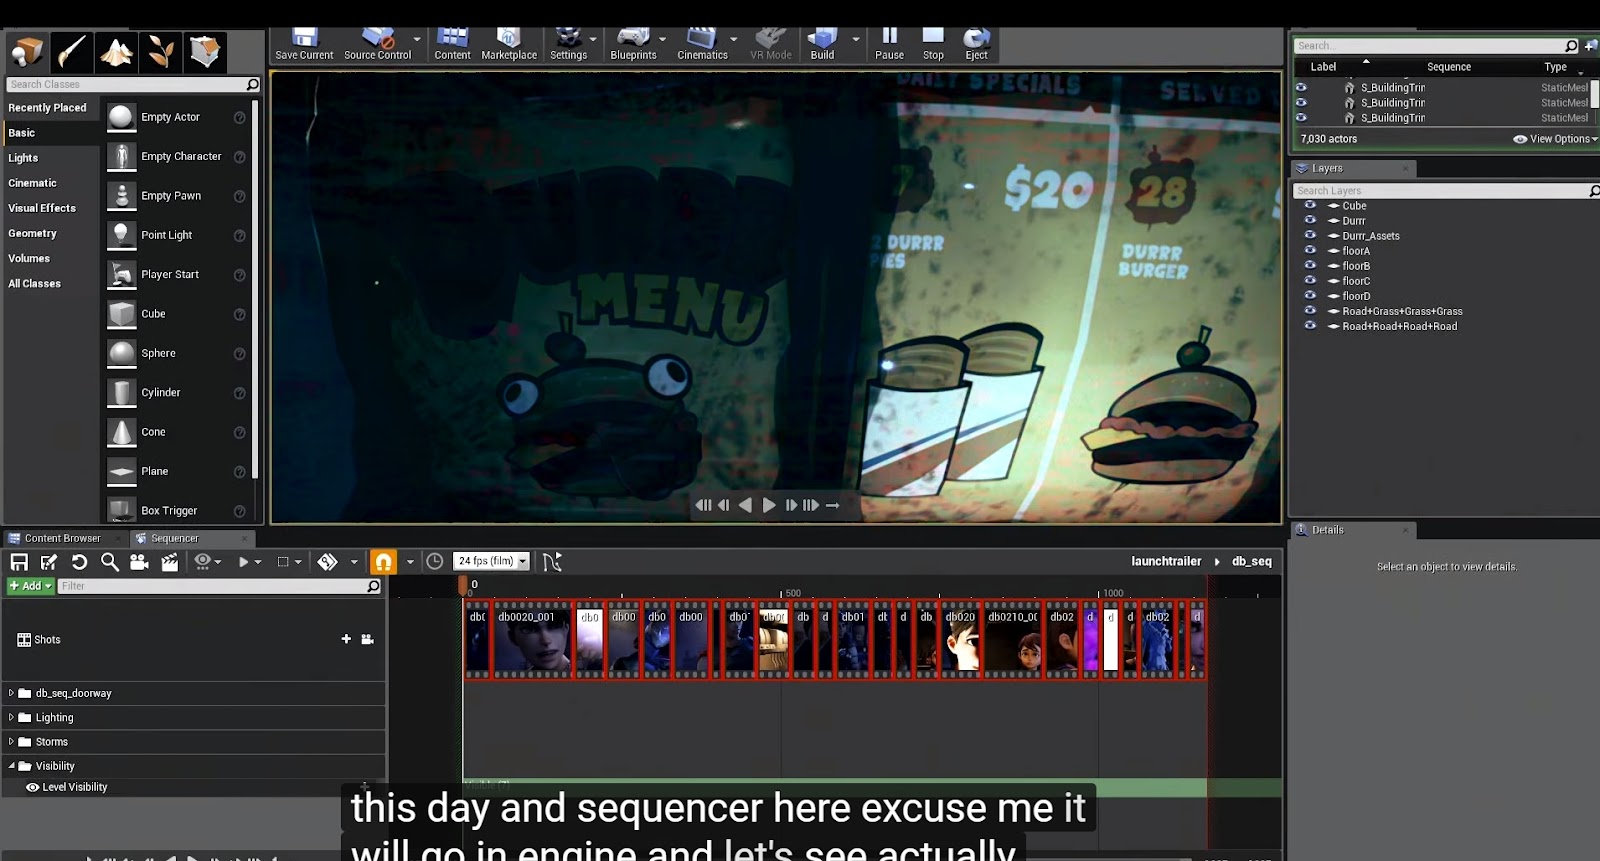Image resolution: width=1600 pixels, height=861 pixels.
Task: Expand the db_seq_doorway folder
Action: point(11,692)
